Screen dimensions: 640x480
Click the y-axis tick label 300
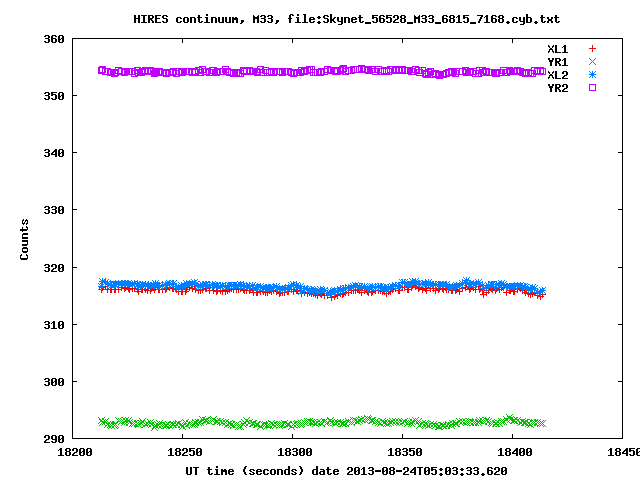click(x=54, y=382)
